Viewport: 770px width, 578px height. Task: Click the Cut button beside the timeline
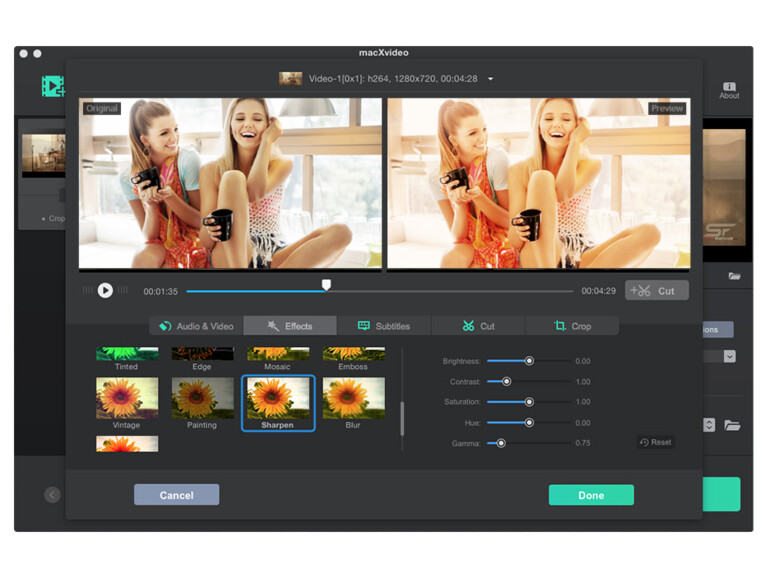[x=657, y=290]
